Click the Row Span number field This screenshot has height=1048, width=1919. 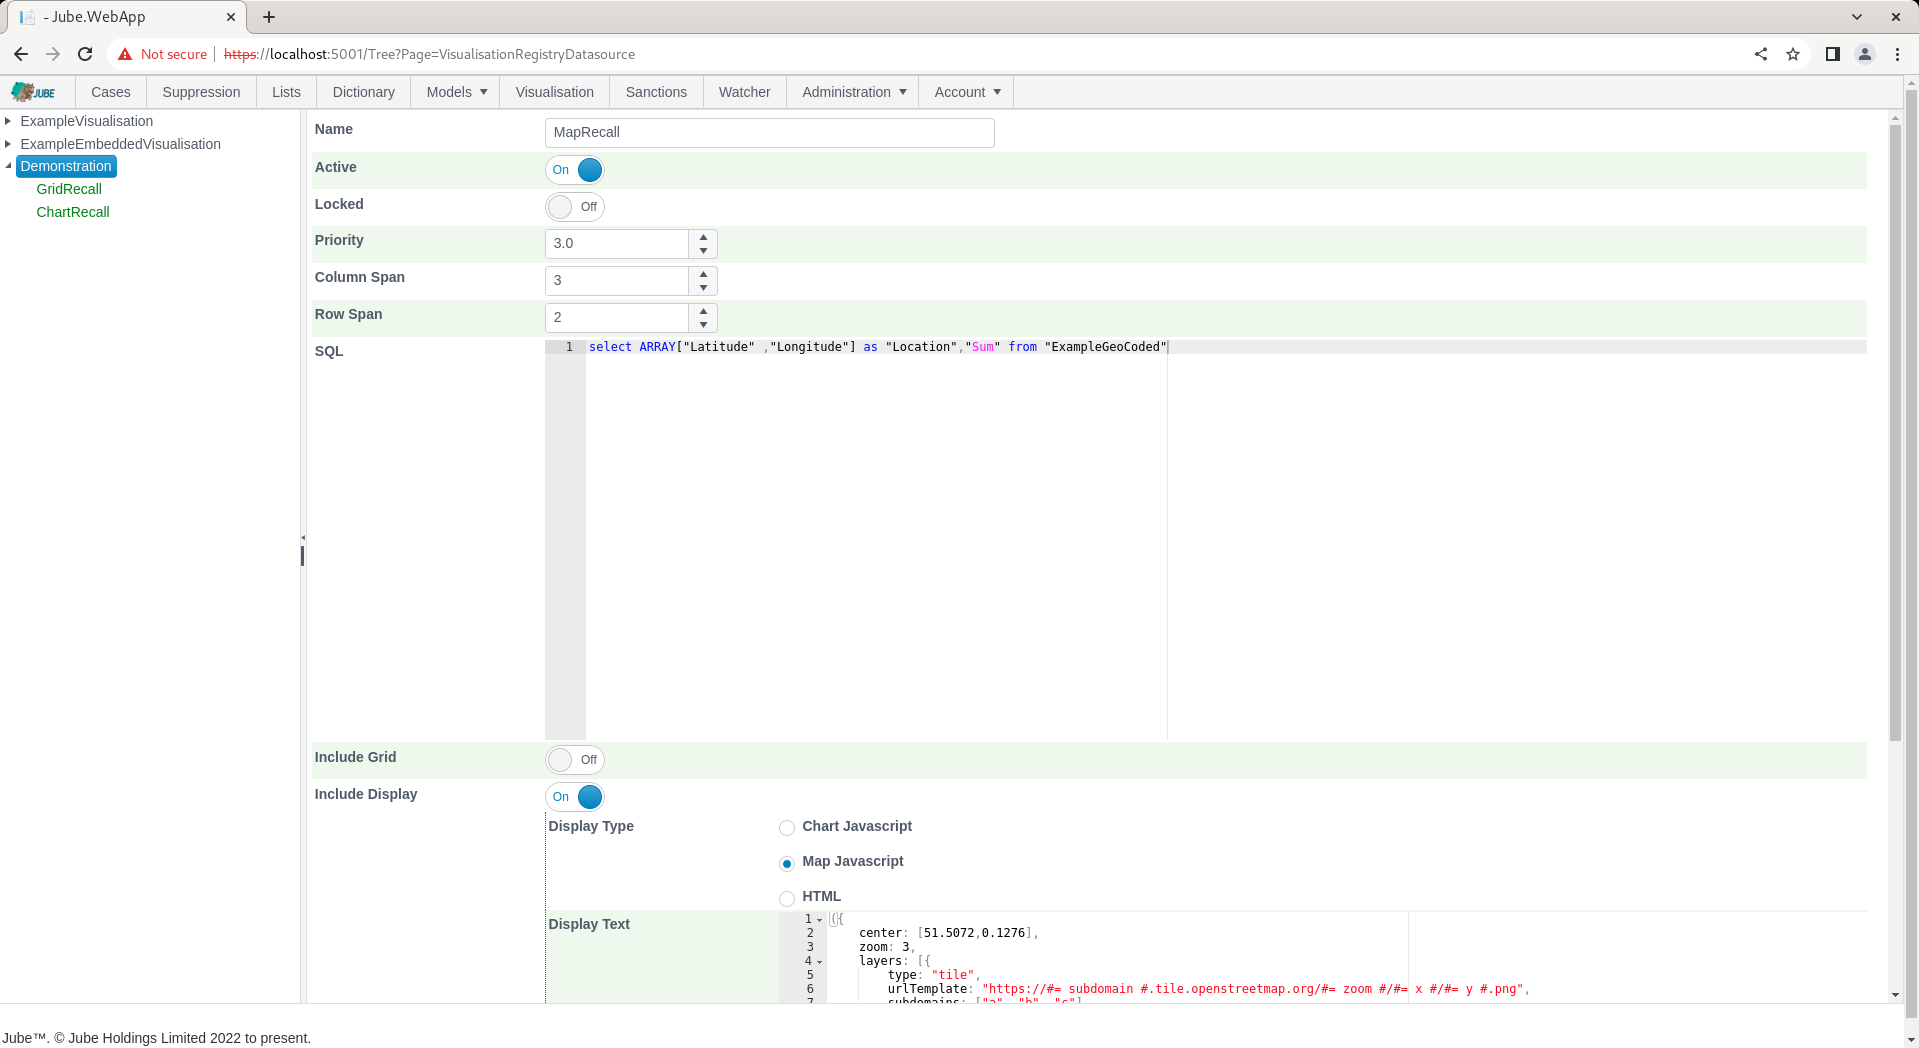[x=617, y=318]
